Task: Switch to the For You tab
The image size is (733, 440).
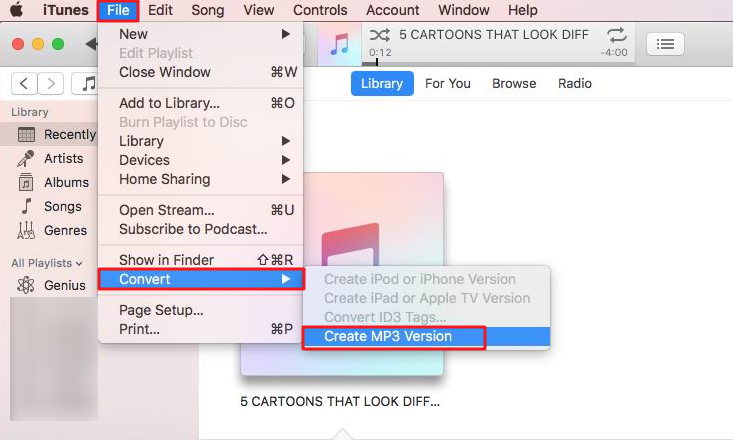Action: point(447,84)
